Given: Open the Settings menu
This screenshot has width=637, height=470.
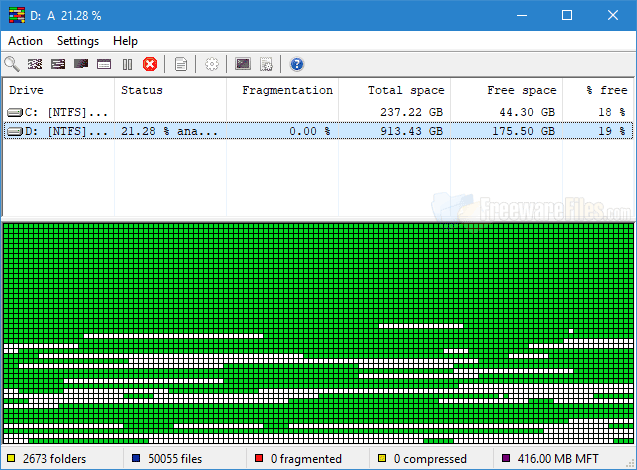Looking at the screenshot, I should [78, 41].
